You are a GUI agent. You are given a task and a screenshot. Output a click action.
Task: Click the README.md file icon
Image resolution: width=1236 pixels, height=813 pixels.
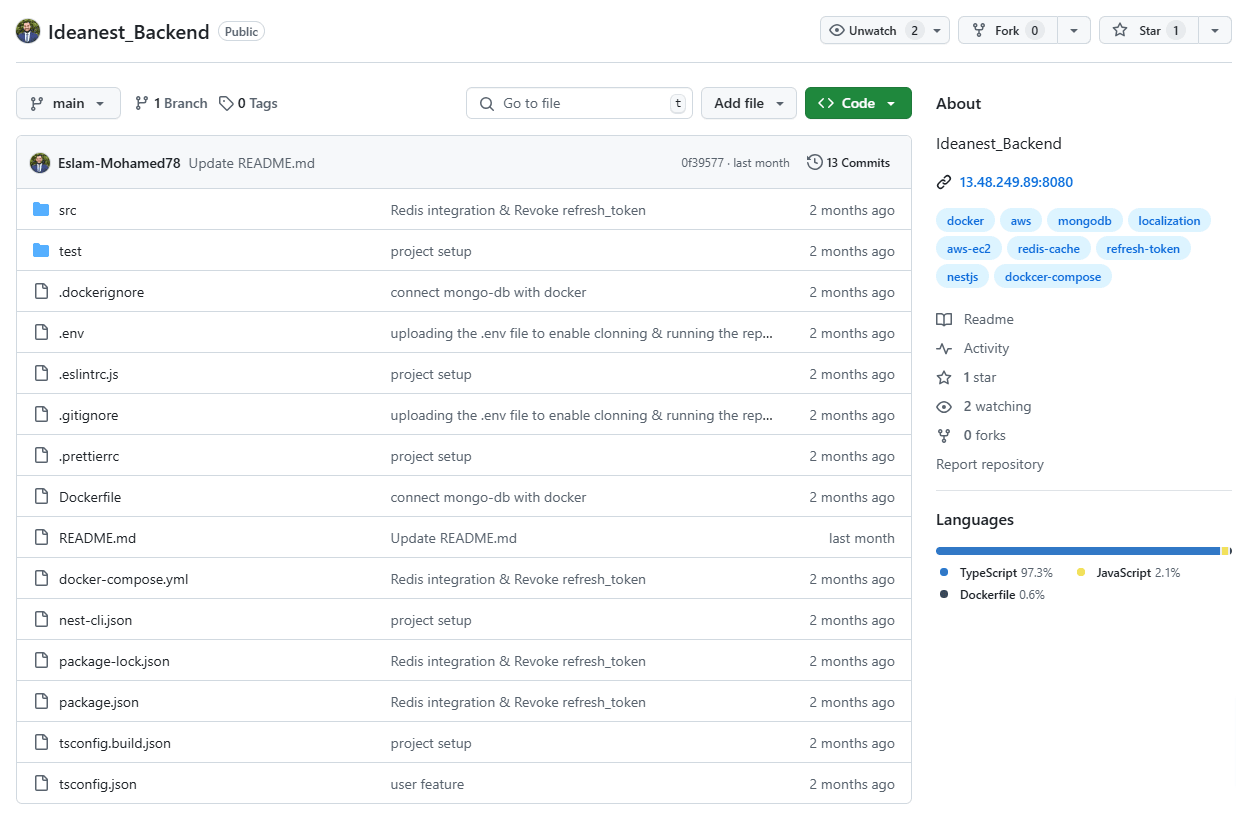[x=41, y=538]
